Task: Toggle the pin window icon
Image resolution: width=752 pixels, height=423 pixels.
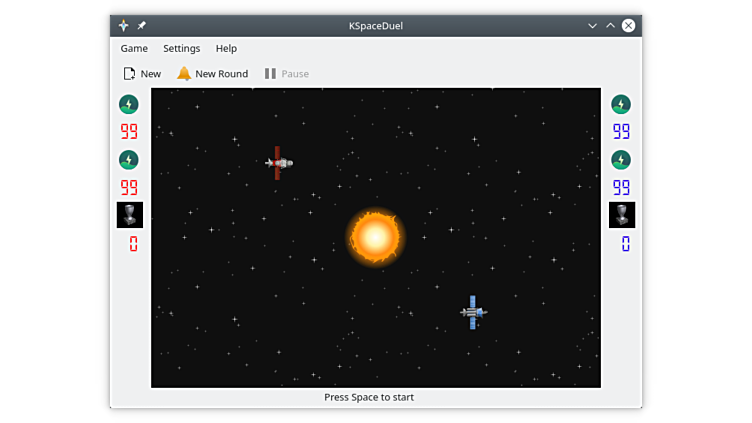Action: tap(142, 25)
